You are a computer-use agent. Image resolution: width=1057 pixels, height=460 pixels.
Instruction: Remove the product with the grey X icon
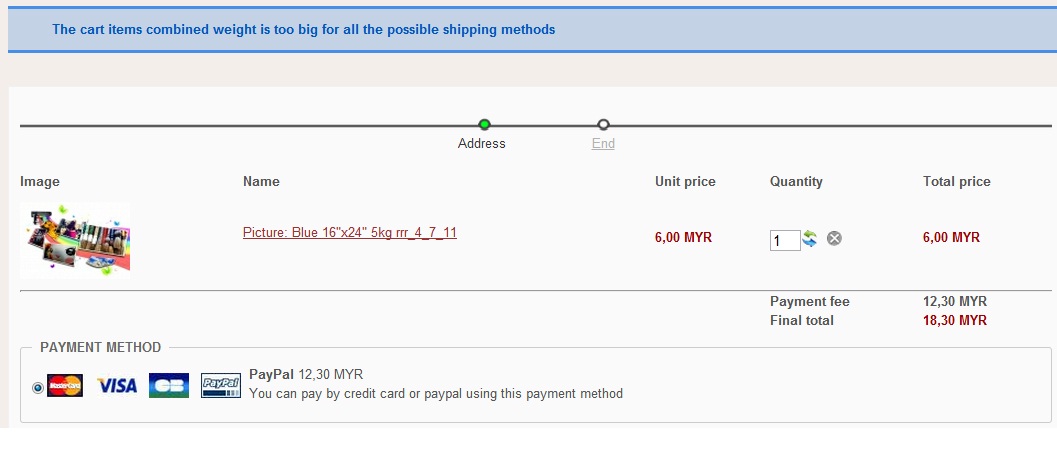click(834, 238)
